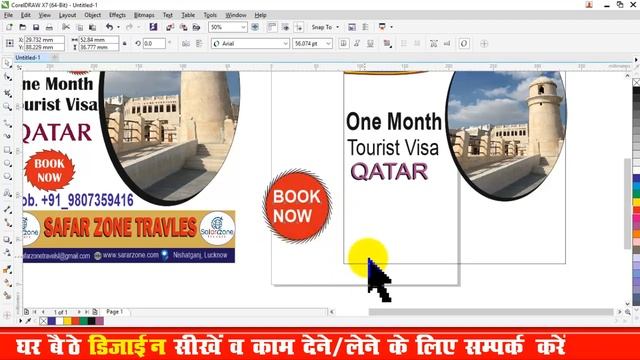Image resolution: width=640 pixels, height=360 pixels.
Task: Select the Page 1 tab
Action: pos(114,311)
